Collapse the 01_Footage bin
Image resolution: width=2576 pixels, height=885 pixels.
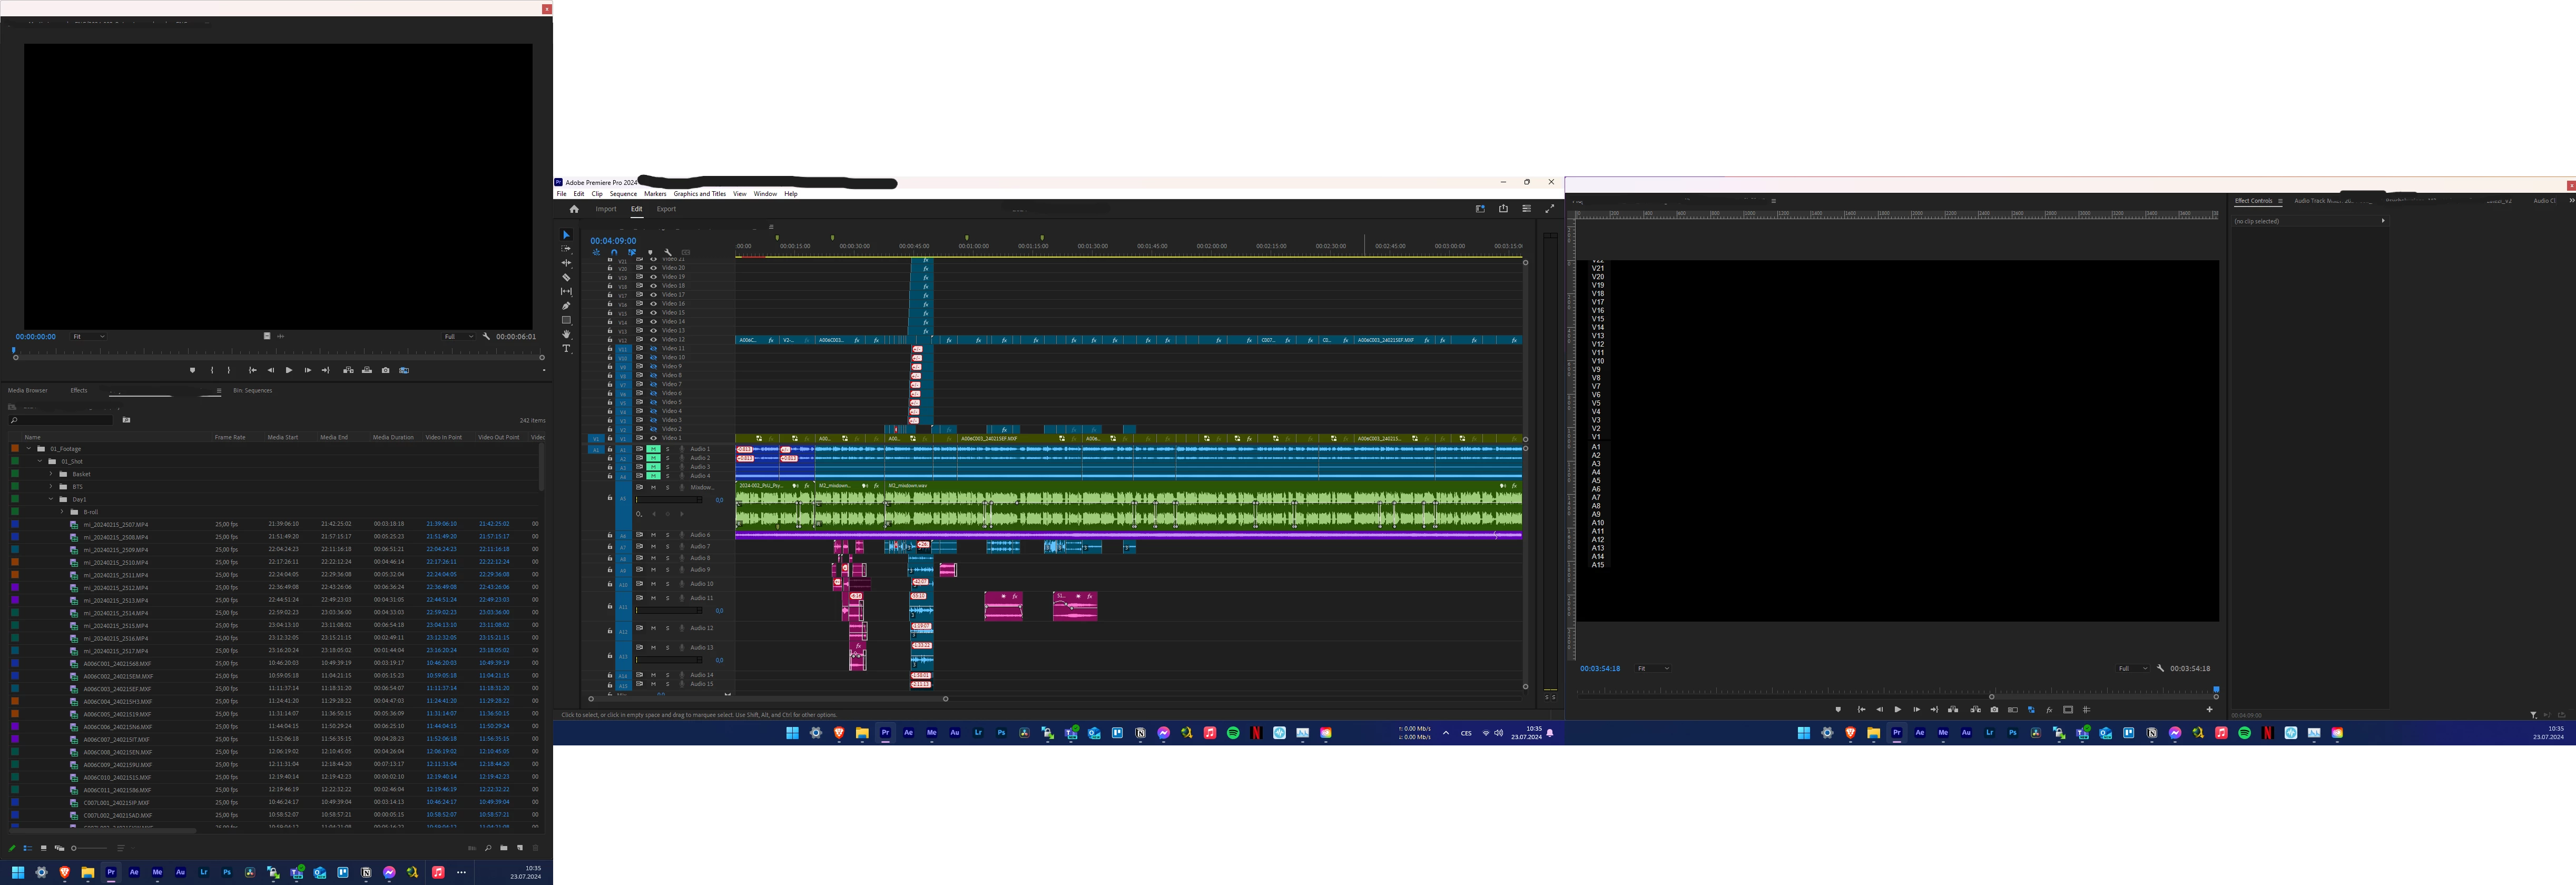[x=29, y=449]
